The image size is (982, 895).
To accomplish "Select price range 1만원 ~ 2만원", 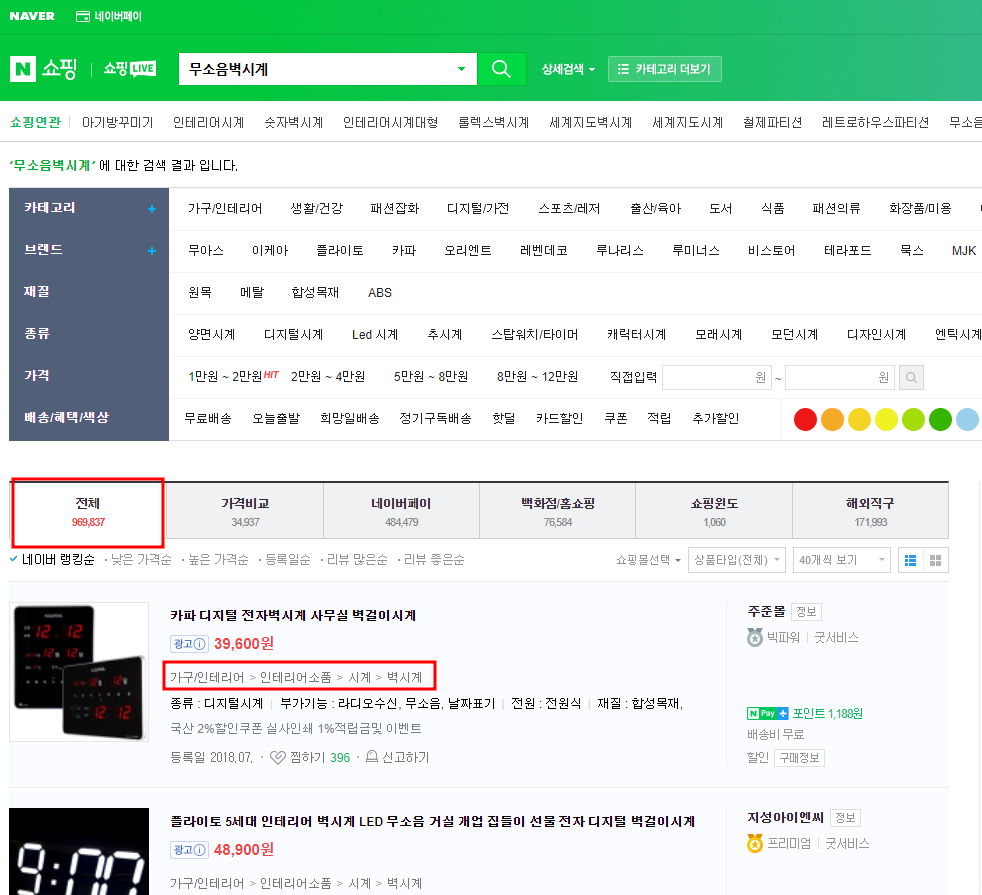I will 225,376.
